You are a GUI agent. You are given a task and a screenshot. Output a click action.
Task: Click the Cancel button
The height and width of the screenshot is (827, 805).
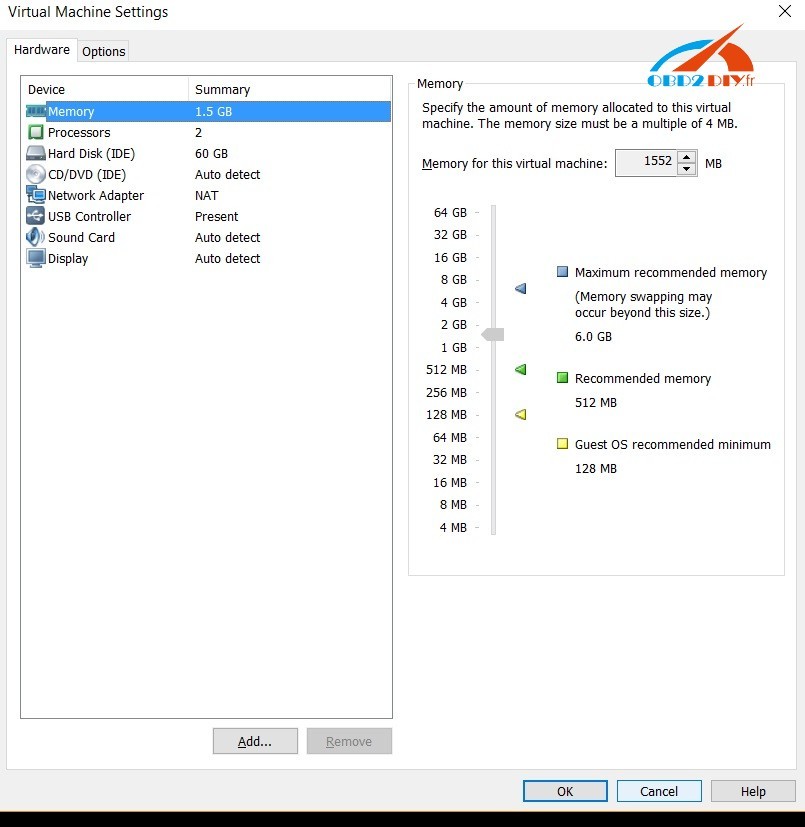coord(659,791)
